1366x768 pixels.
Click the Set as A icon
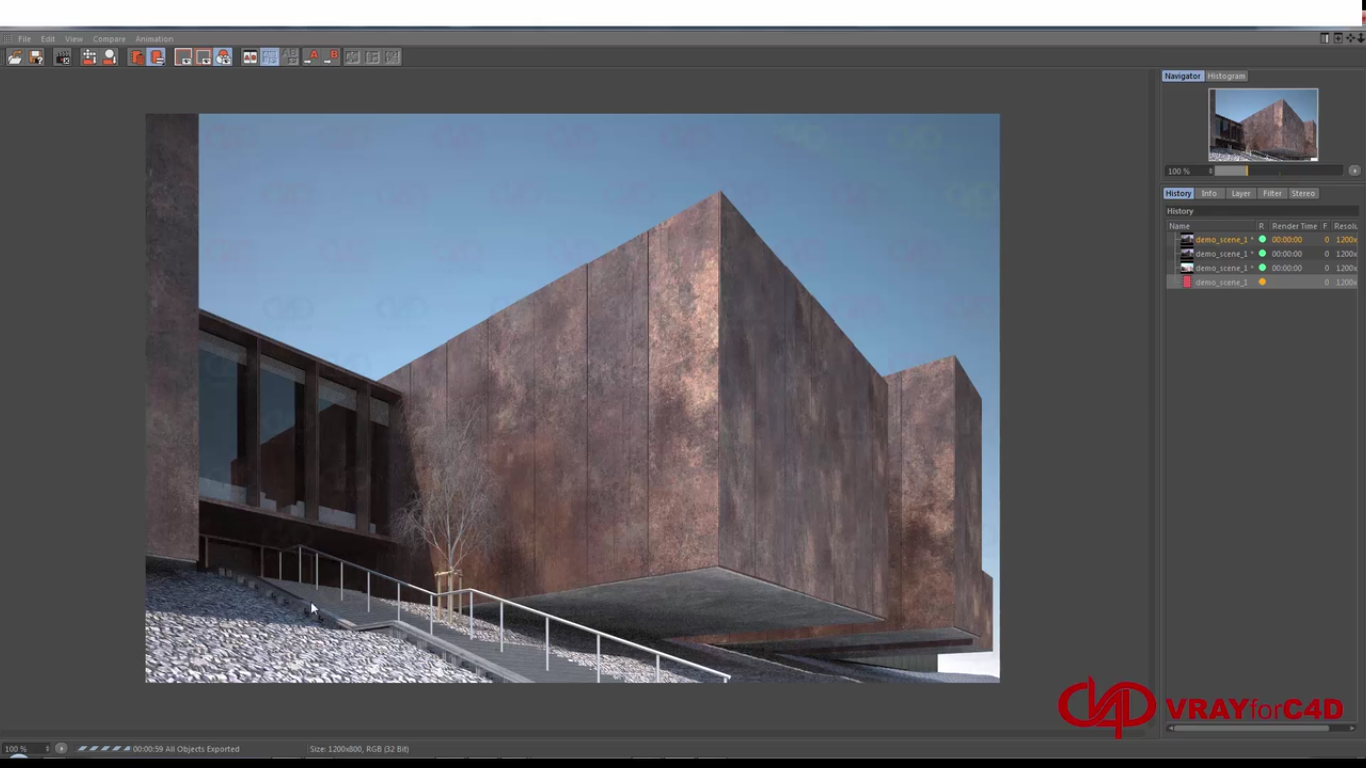pyautogui.click(x=312, y=57)
